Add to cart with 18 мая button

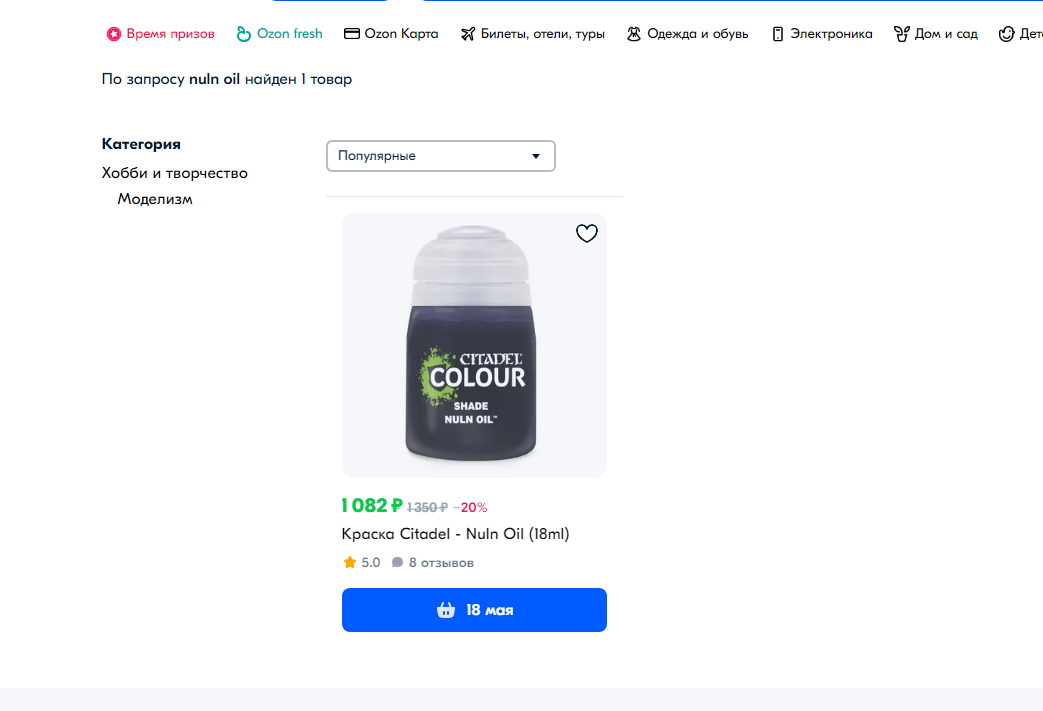[474, 610]
